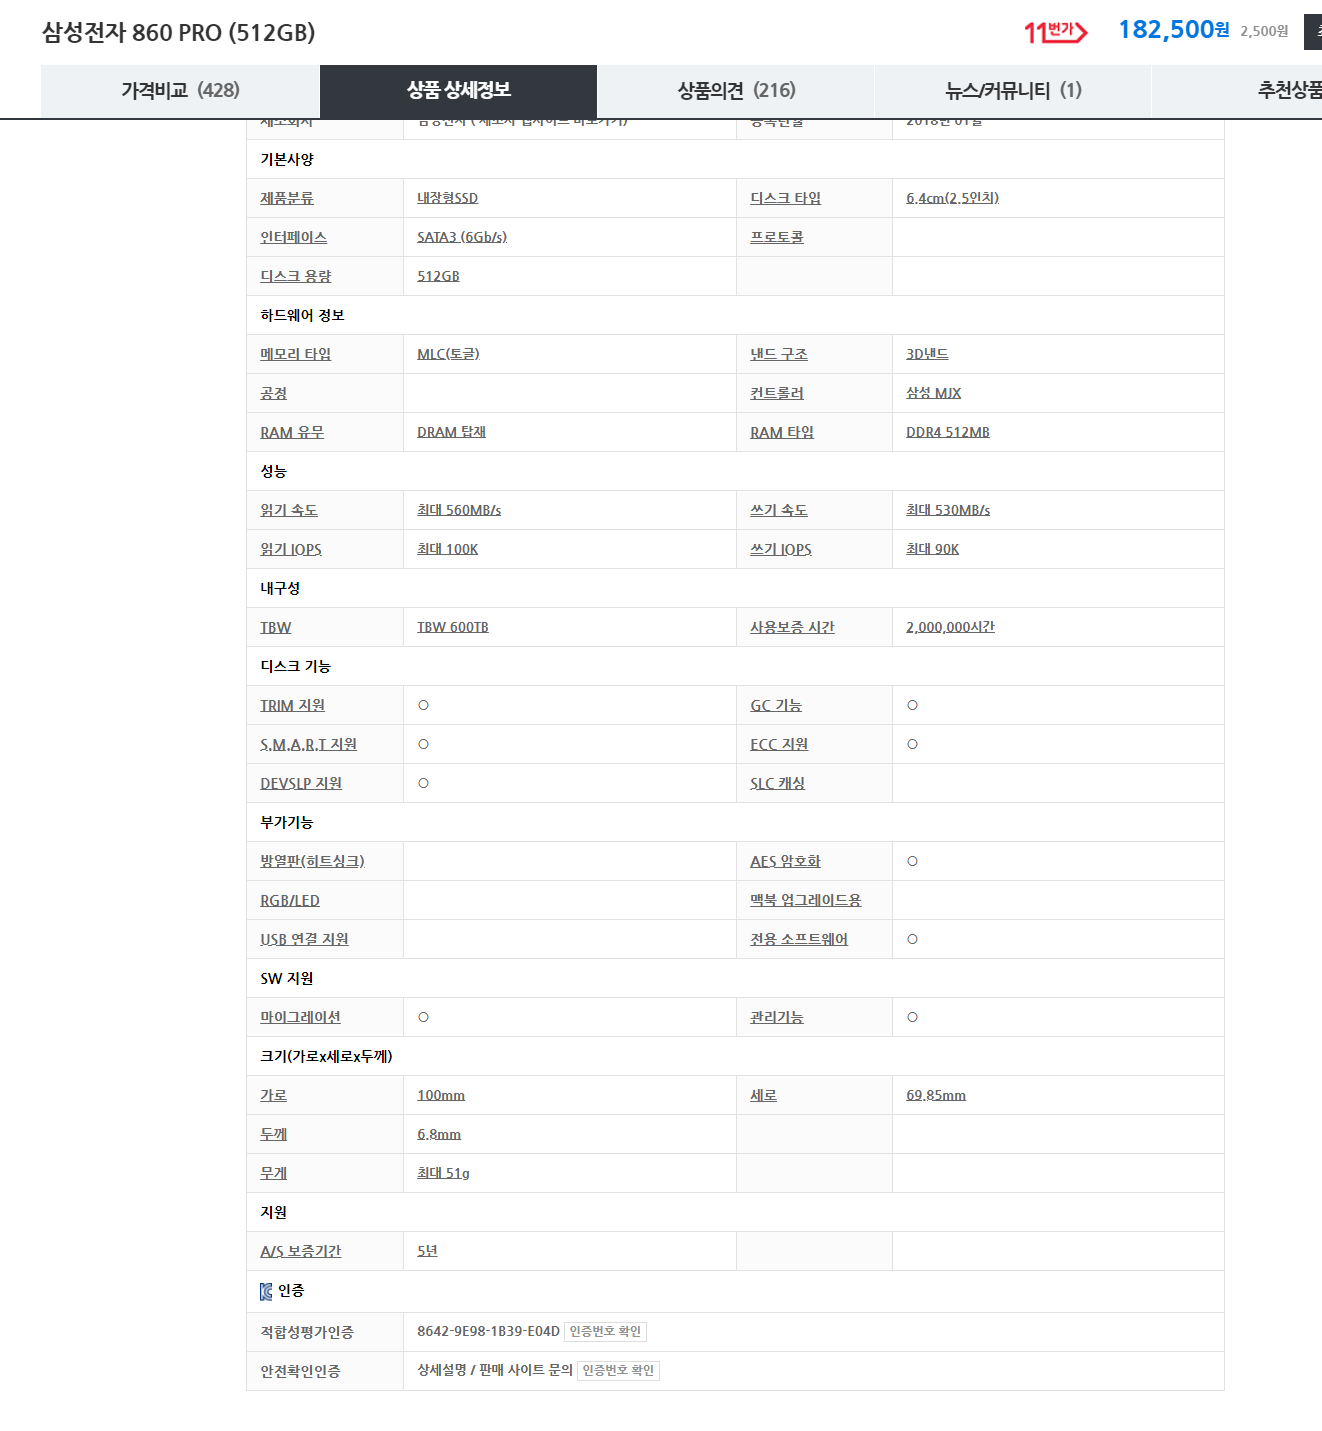
Task: Click the 512GB capacity link
Action: click(438, 276)
